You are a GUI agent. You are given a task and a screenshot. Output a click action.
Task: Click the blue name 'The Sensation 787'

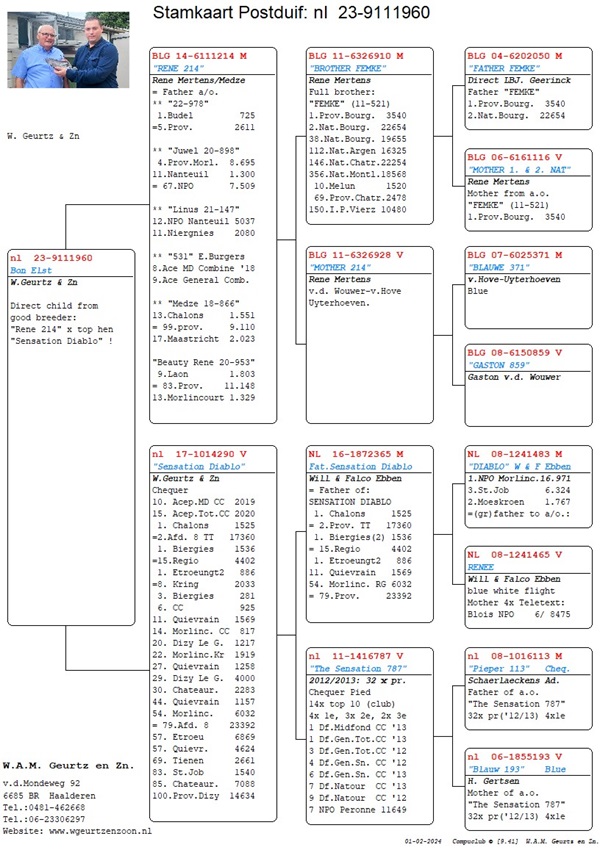[357, 668]
